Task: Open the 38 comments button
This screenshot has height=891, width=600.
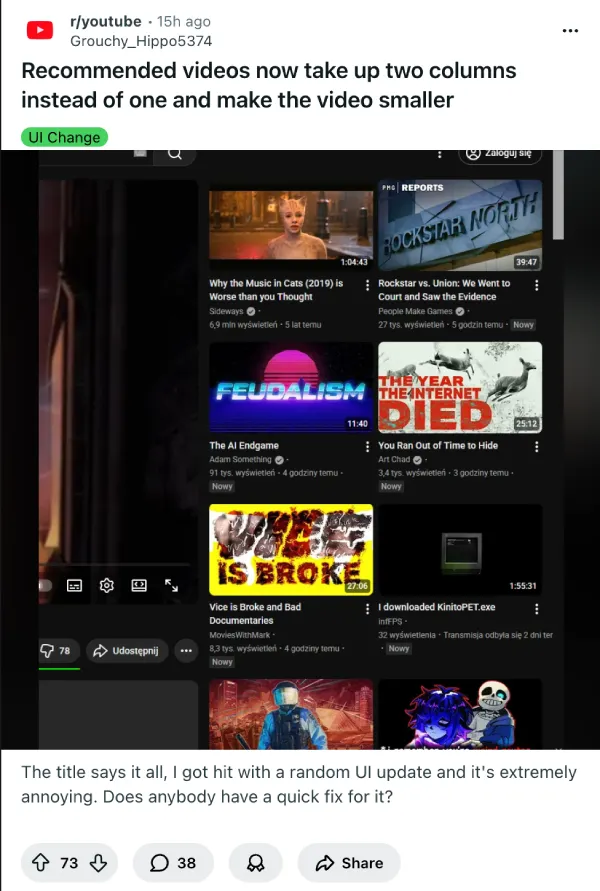Action: coord(173,863)
